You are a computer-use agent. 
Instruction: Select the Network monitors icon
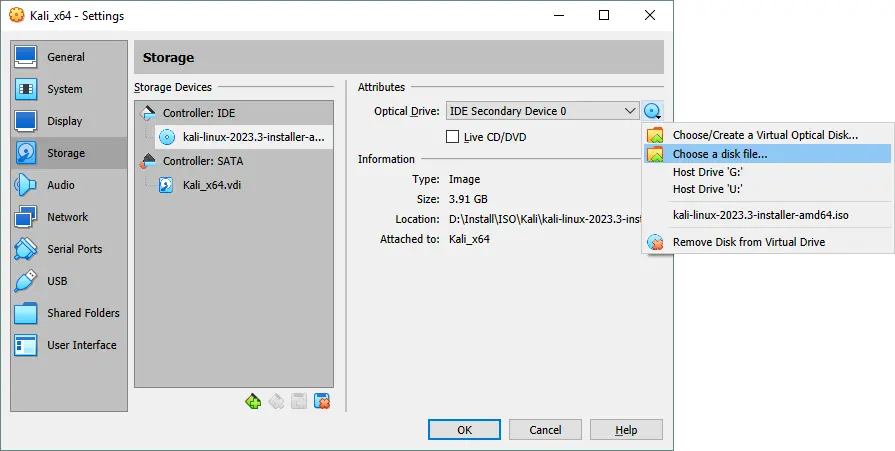[x=26, y=217]
